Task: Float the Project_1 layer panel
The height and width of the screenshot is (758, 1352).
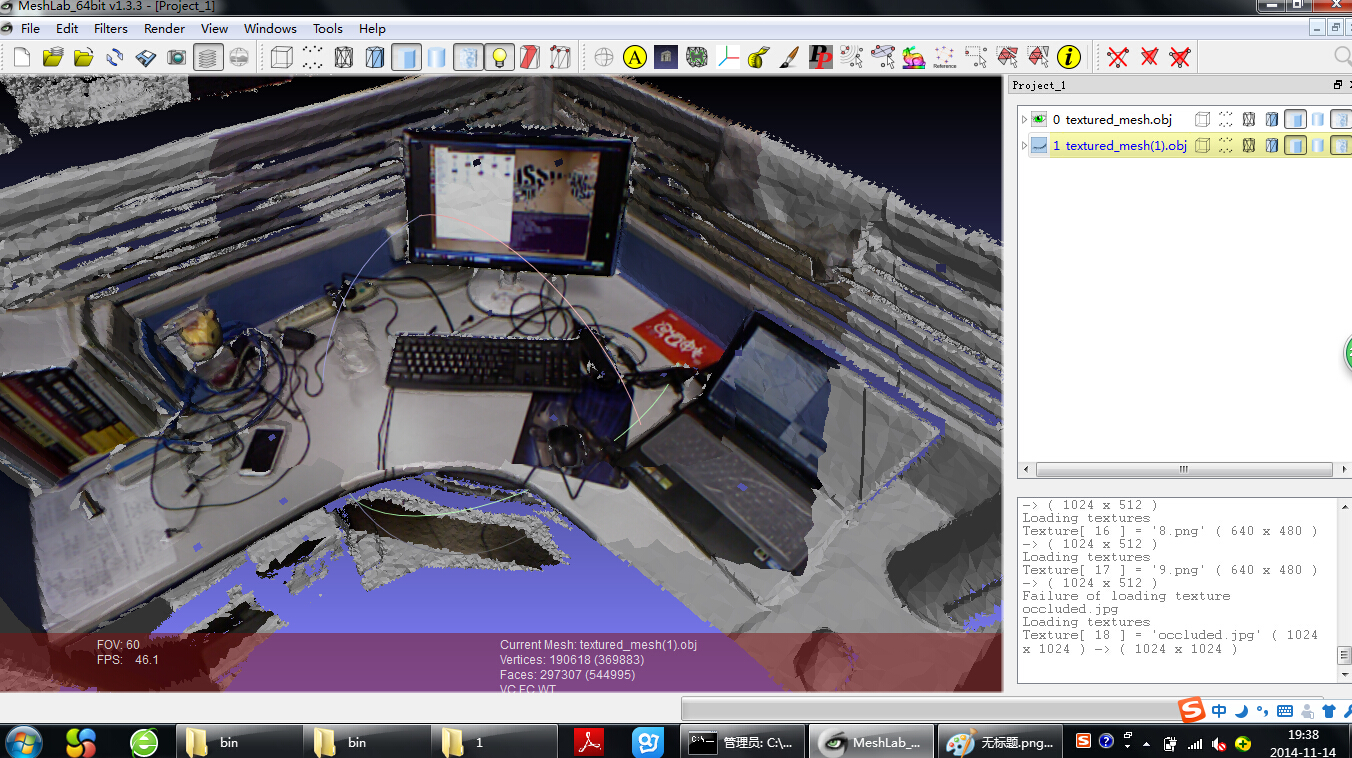Action: (1338, 85)
